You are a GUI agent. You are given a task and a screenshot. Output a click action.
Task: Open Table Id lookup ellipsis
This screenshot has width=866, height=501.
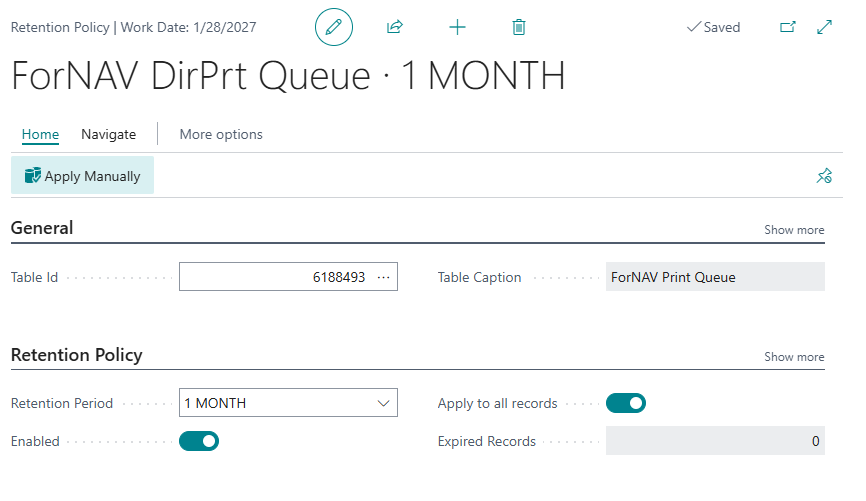[383, 277]
